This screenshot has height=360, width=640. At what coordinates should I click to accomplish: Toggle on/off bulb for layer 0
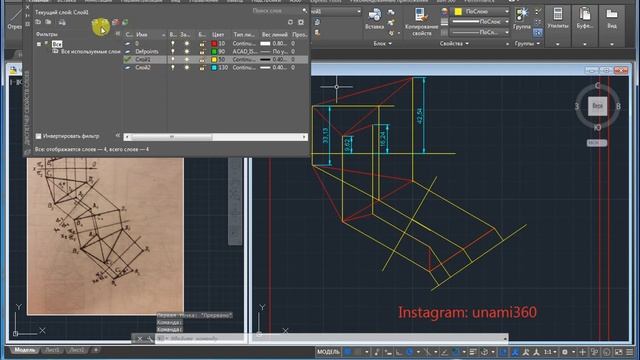click(x=173, y=43)
